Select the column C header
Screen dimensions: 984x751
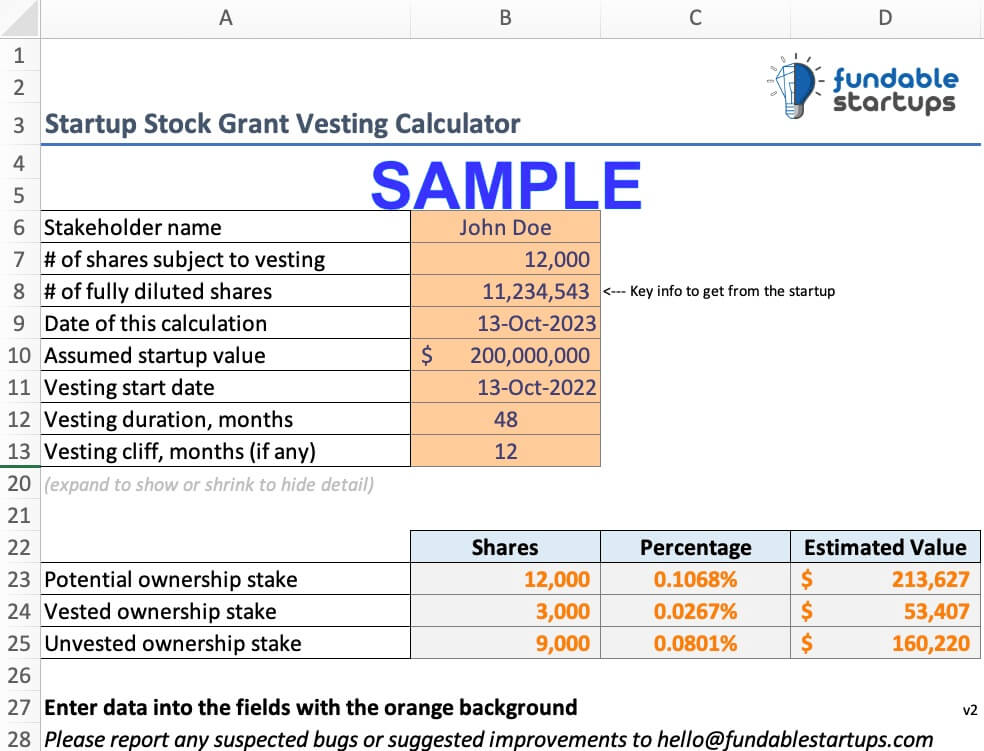pos(695,16)
